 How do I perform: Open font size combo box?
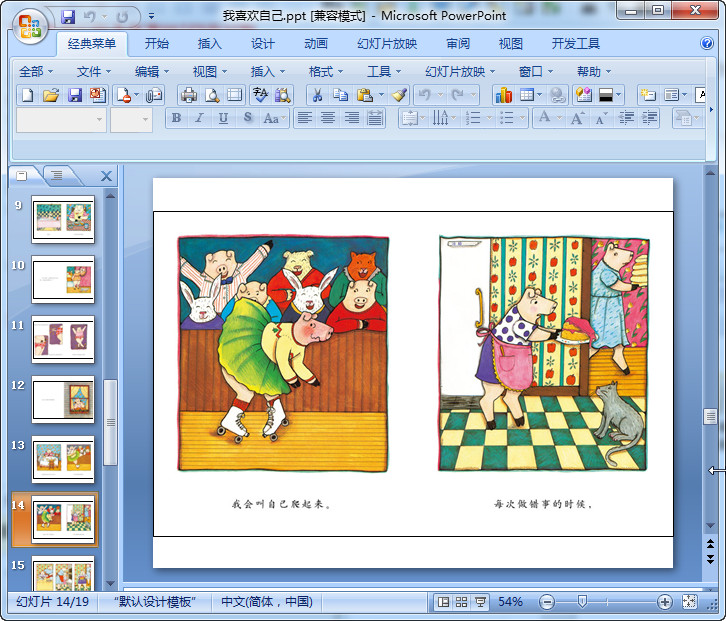(x=131, y=119)
